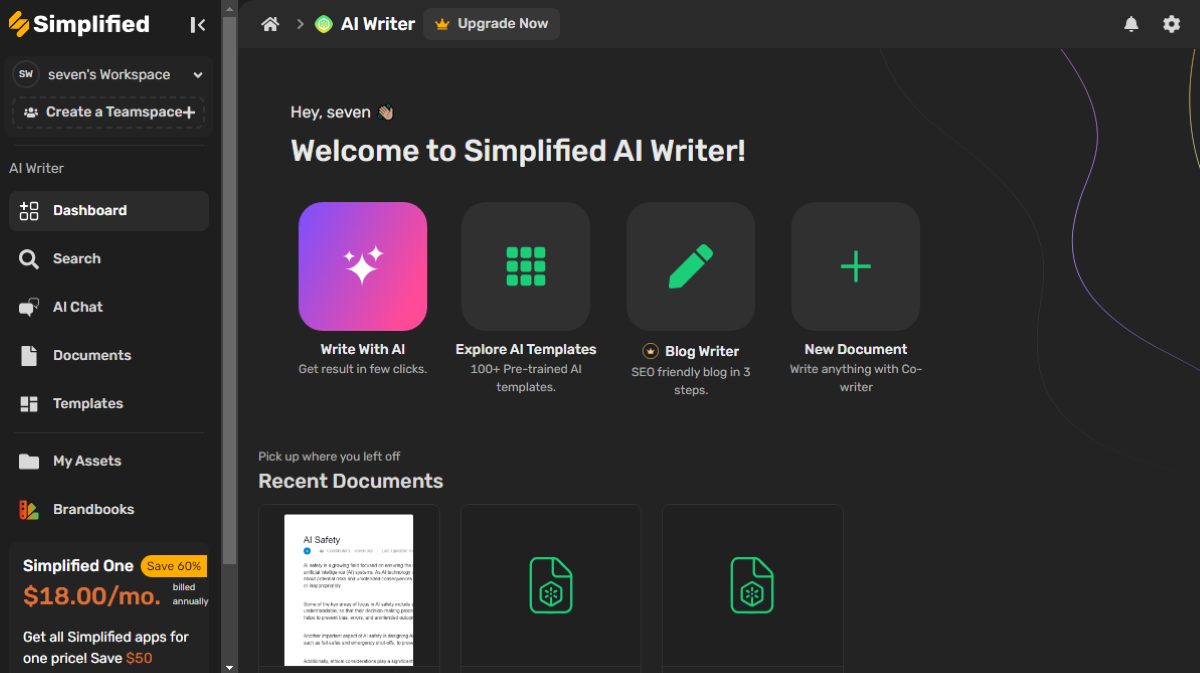The height and width of the screenshot is (673, 1200).
Task: Click the SW workspace avatar
Action: (x=26, y=74)
